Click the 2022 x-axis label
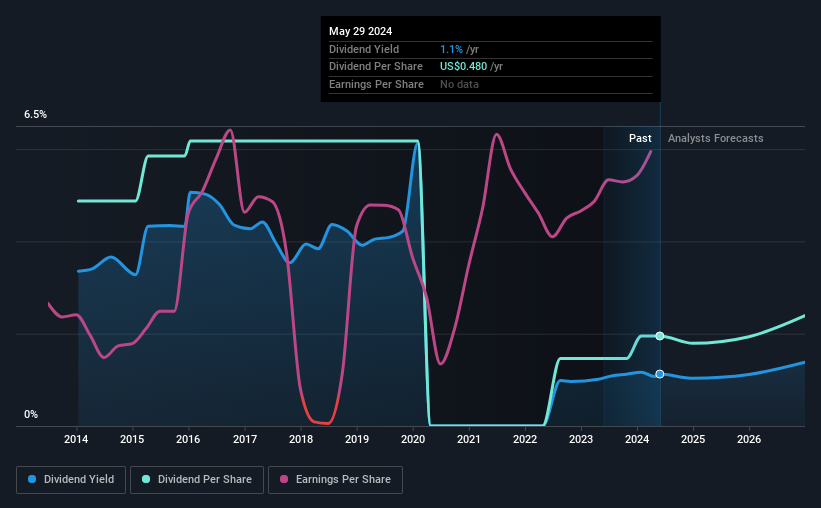Screen dimensions: 821x508 tap(525, 439)
